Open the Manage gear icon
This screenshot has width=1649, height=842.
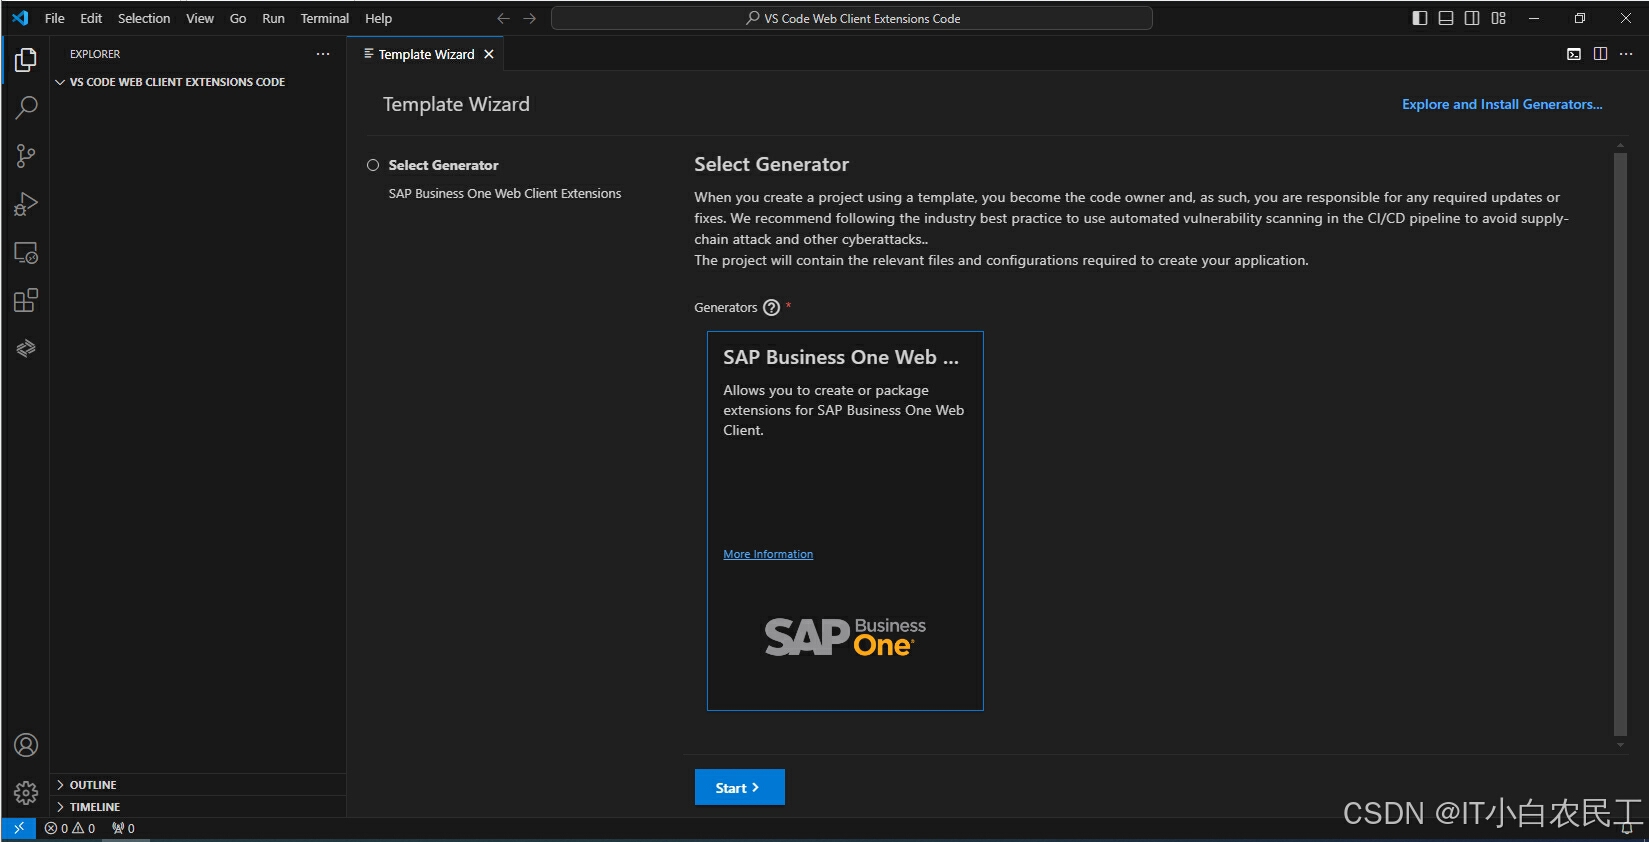[x=26, y=793]
